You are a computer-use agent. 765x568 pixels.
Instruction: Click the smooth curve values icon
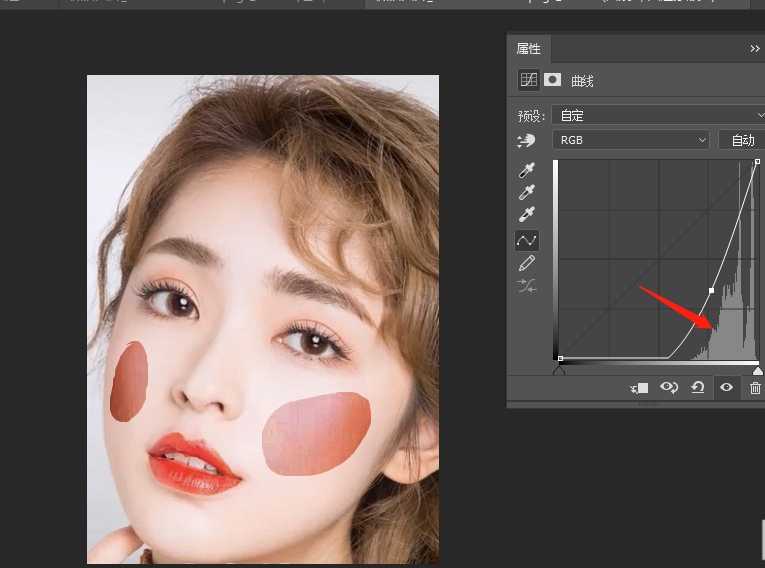527,286
